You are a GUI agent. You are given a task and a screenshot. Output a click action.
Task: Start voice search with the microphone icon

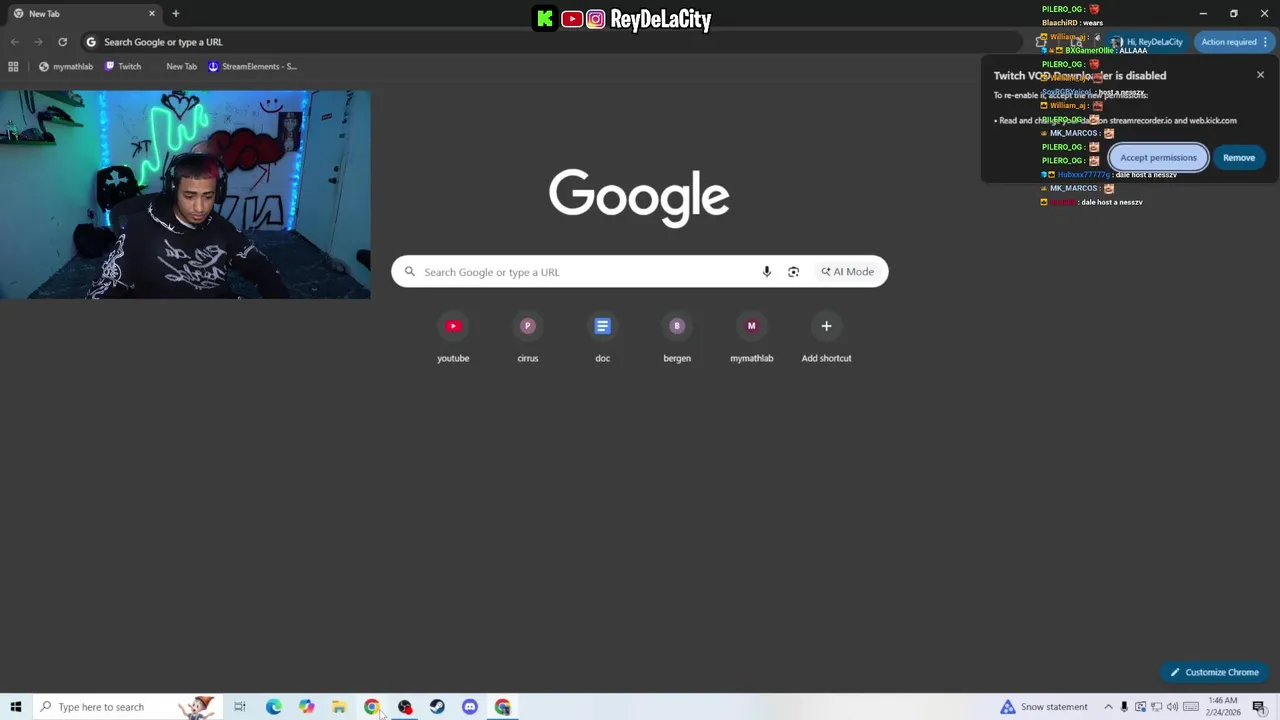pyautogui.click(x=767, y=272)
